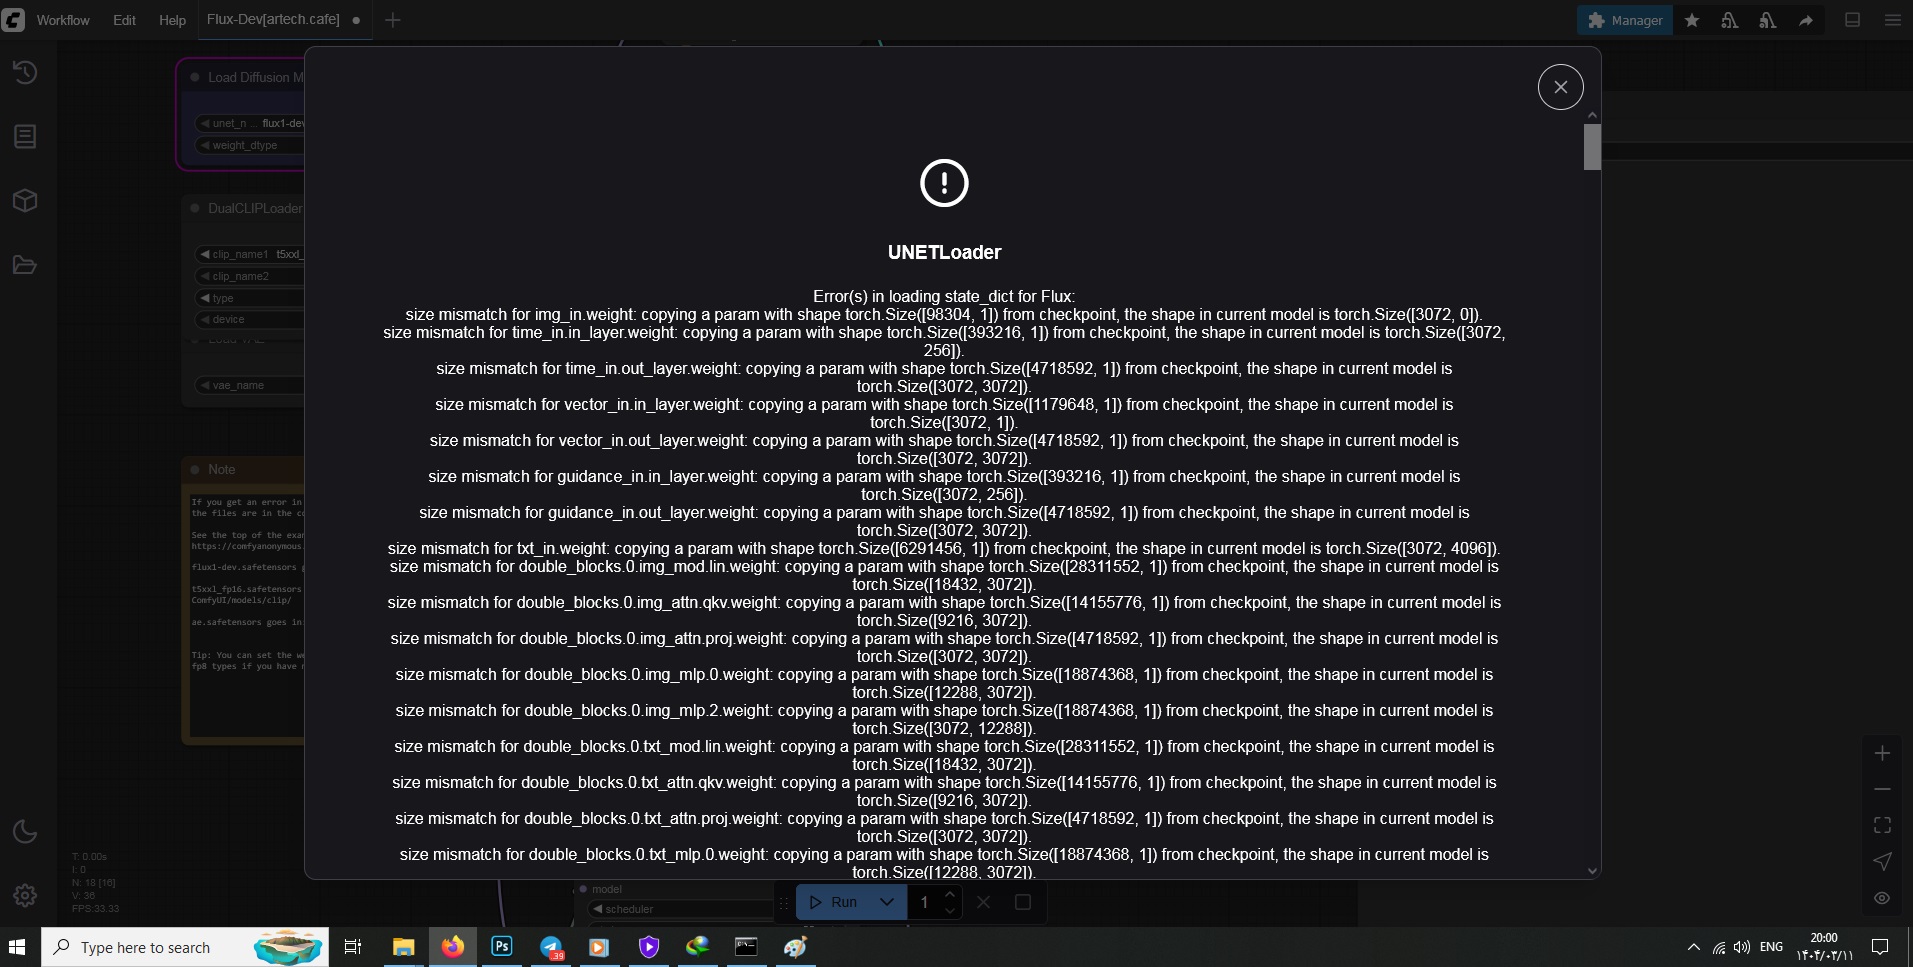This screenshot has height=967, width=1913.
Task: Switch to the Flux-Dev[artech.cafe] tab
Action: (x=273, y=20)
